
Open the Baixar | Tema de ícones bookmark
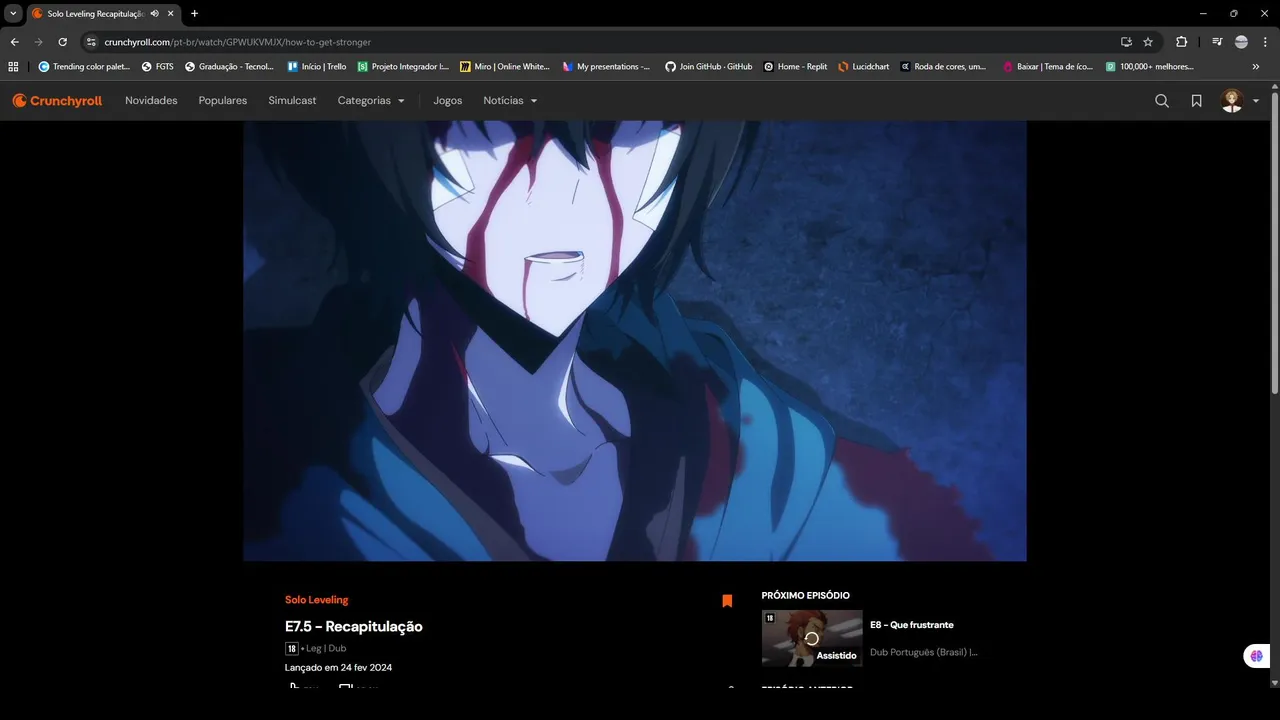coord(1048,67)
